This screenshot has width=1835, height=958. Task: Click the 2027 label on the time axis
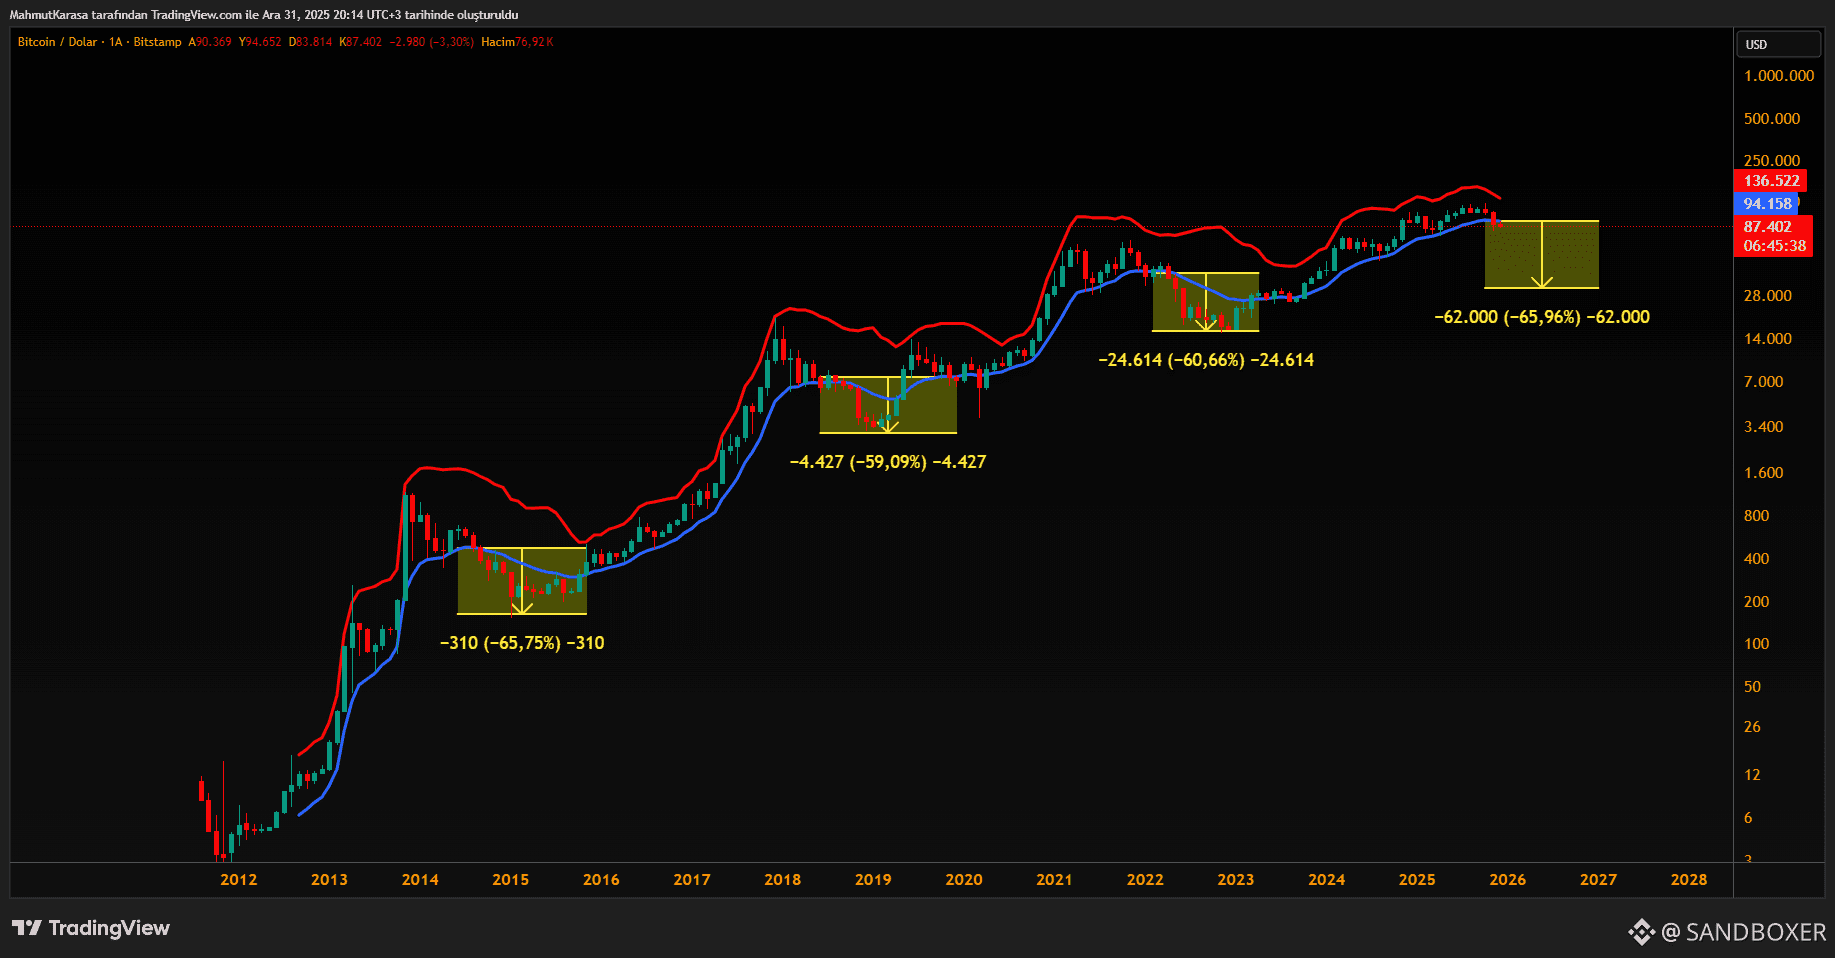1598,880
